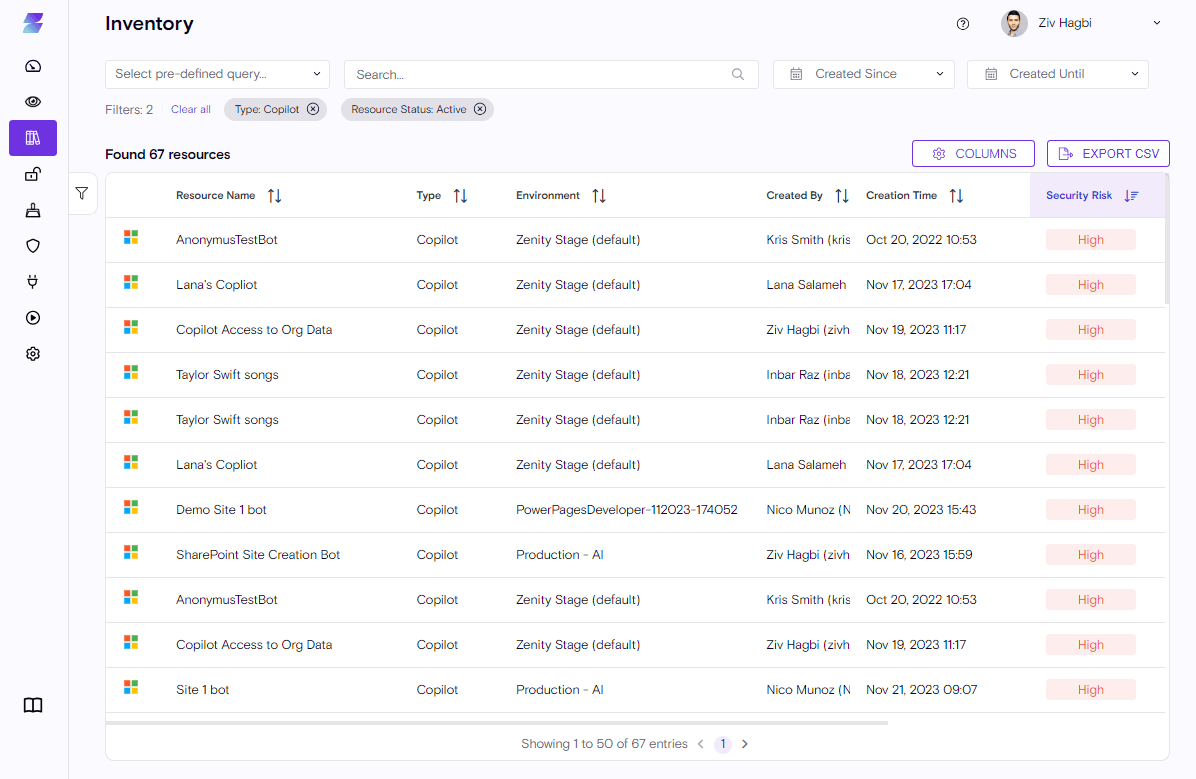Sort by Environment column
This screenshot has width=1196, height=779.
tap(599, 196)
